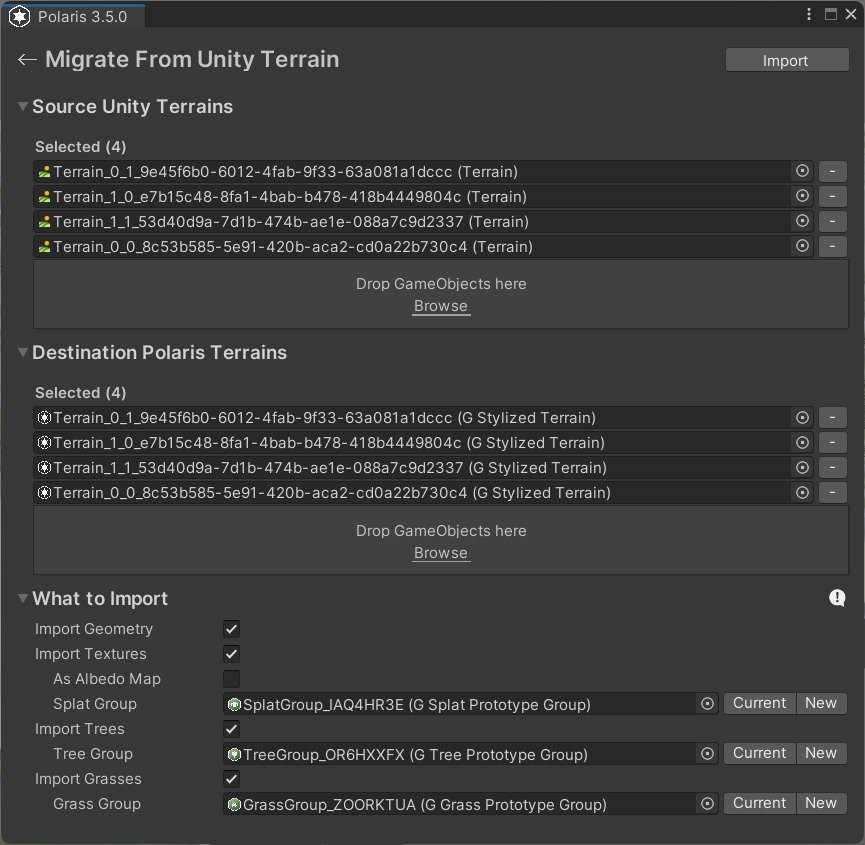865x845 pixels.
Task: Open object picker for destination Terrain_0_0 G Stylized Terrain
Action: tap(802, 493)
